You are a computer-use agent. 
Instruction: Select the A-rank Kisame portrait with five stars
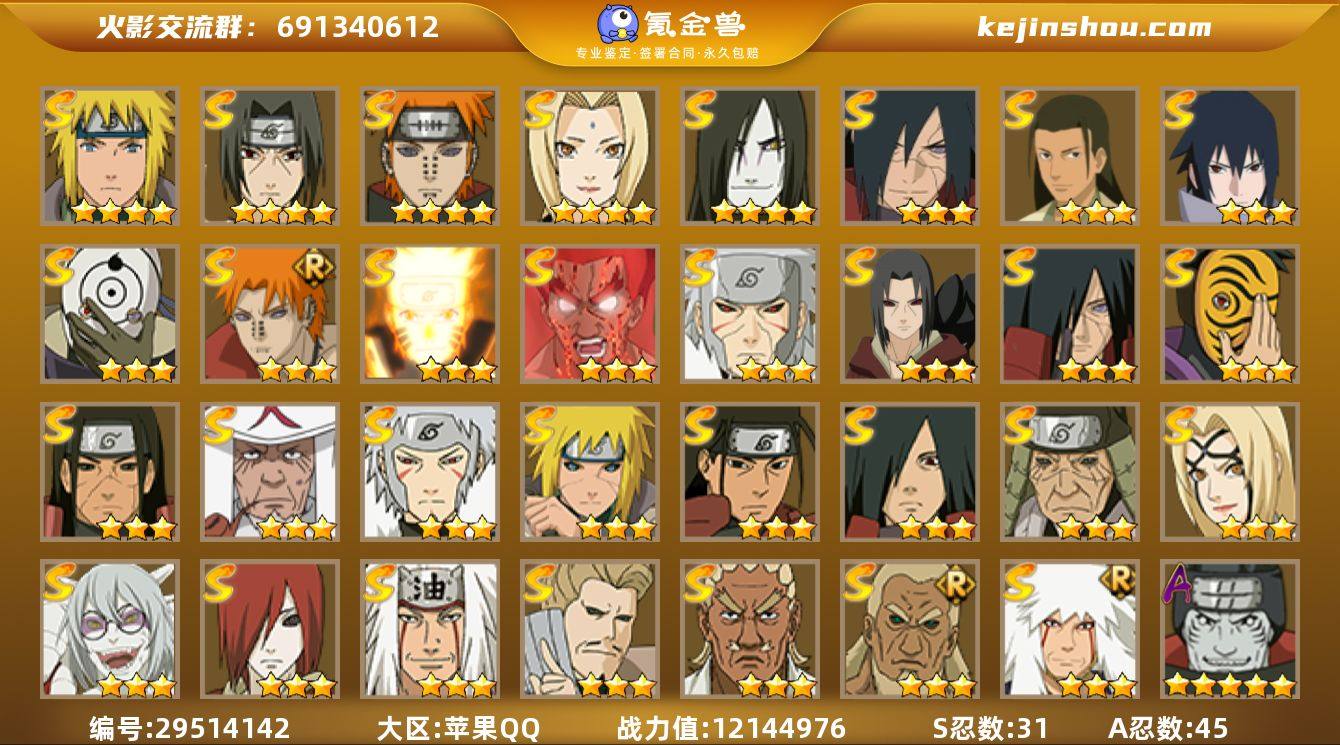pyautogui.click(x=1230, y=629)
